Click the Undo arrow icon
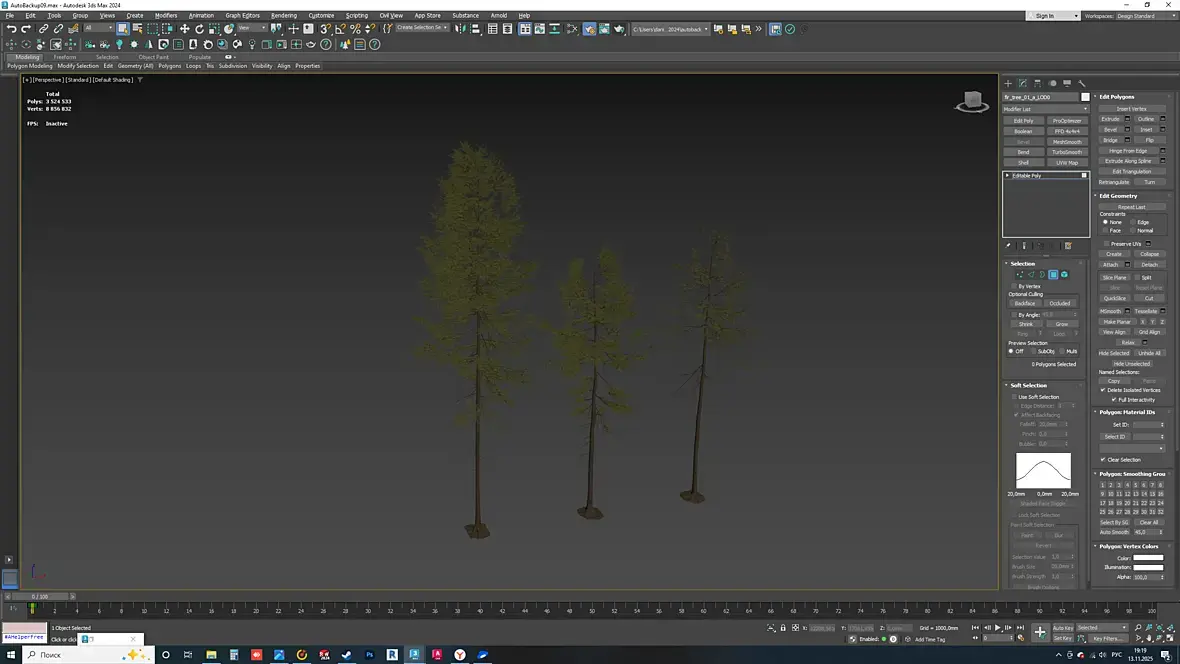Screen dimensions: 1180x664 point(11,29)
